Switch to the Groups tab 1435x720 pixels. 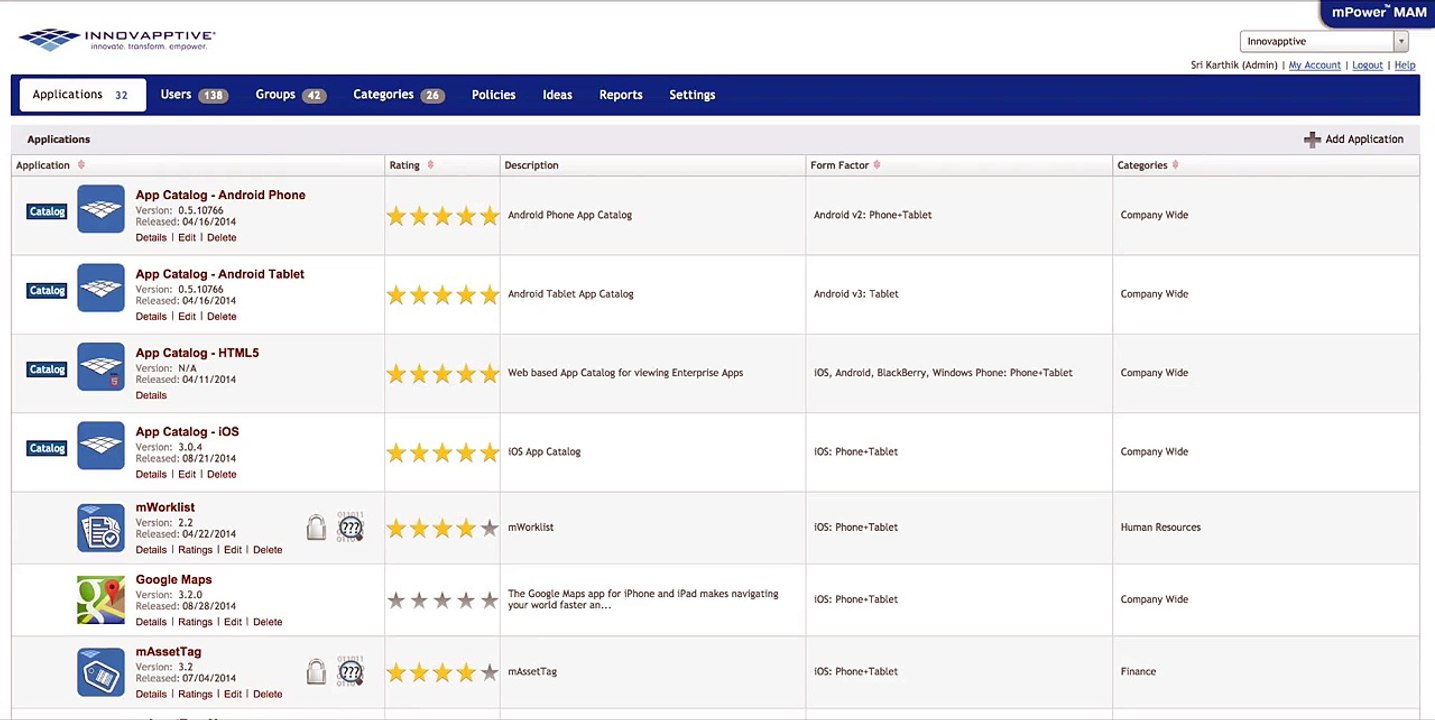[x=290, y=95]
